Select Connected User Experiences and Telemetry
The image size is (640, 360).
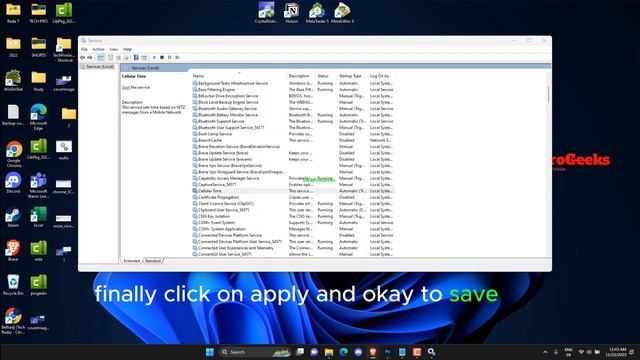tap(292, 248)
